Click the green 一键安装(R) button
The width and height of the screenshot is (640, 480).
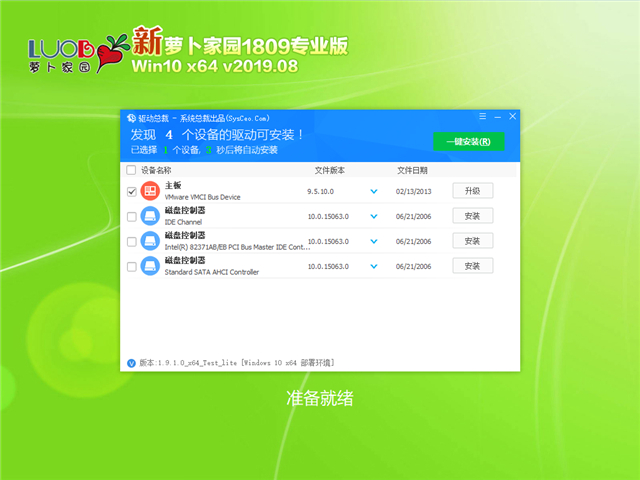pos(468,141)
